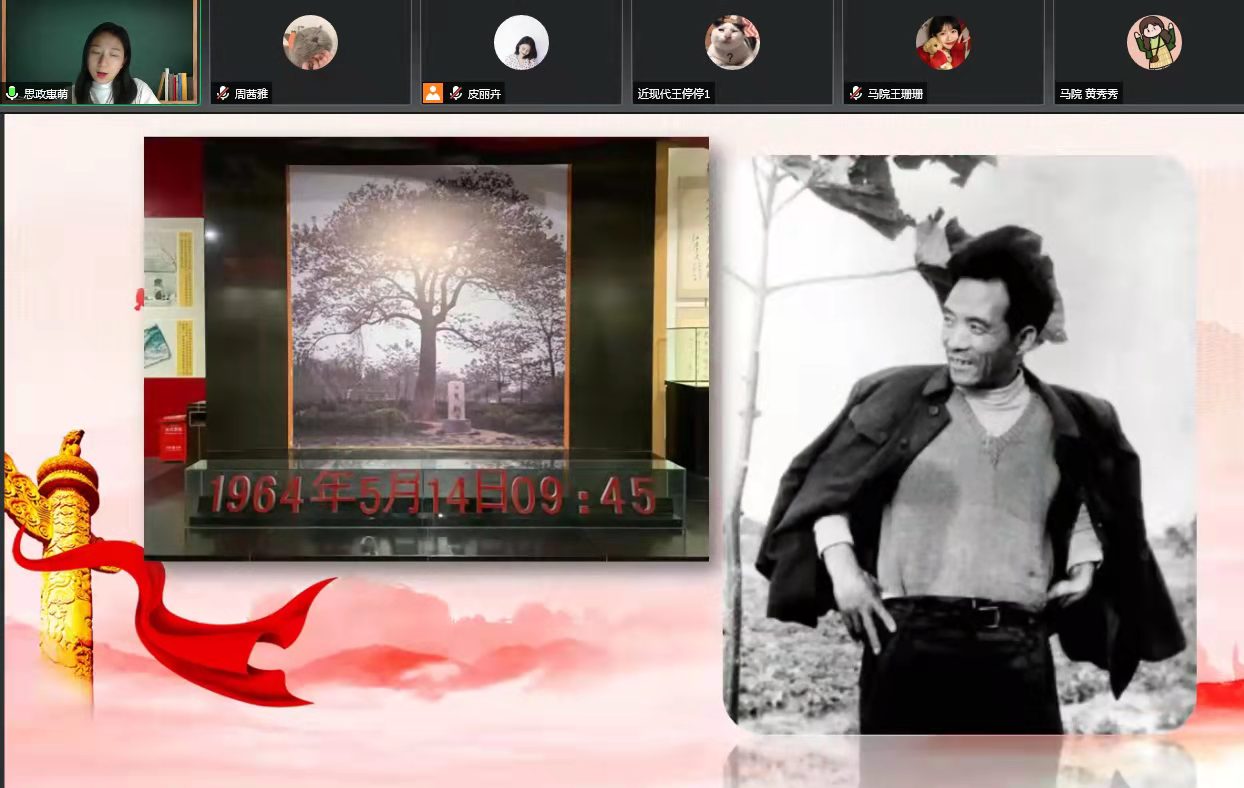Click the muted microphone icon beside 周茜雅
Image resolution: width=1244 pixels, height=788 pixels.
pos(223,93)
